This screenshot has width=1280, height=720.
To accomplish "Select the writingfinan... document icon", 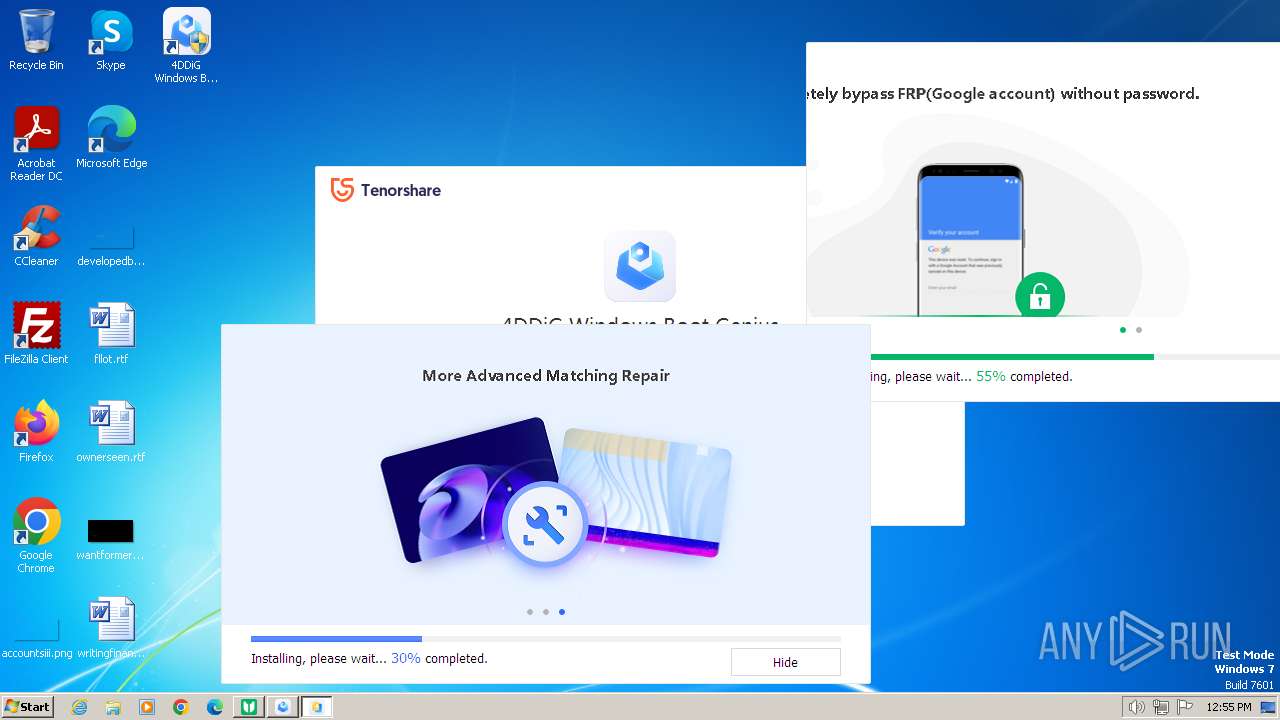I will 111,627.
